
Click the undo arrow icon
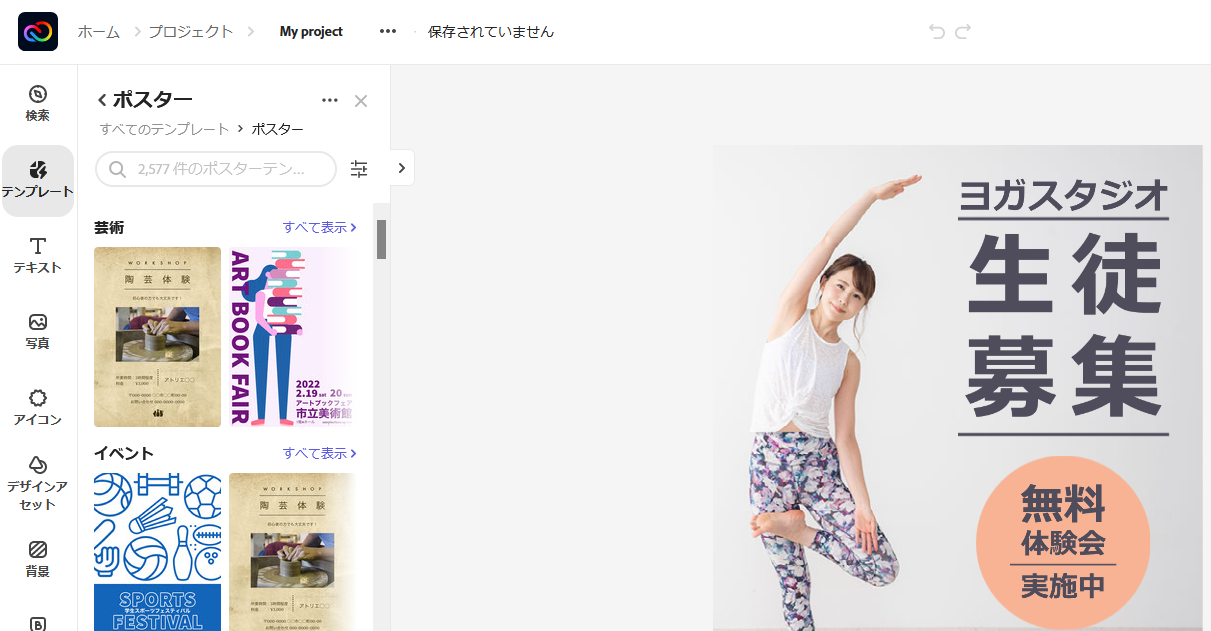936,31
